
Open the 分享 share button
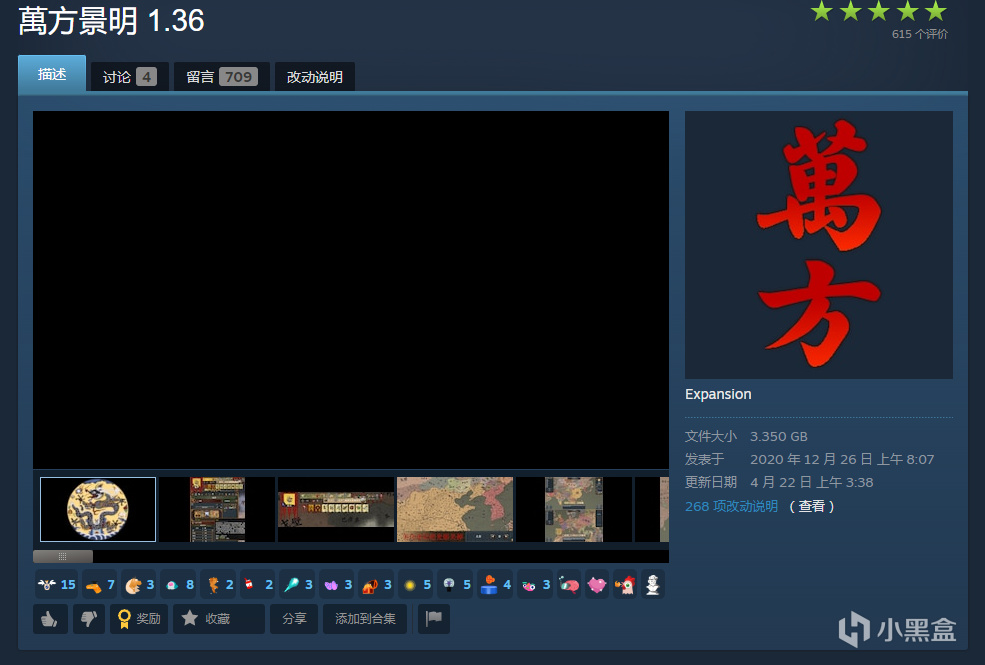pos(294,619)
